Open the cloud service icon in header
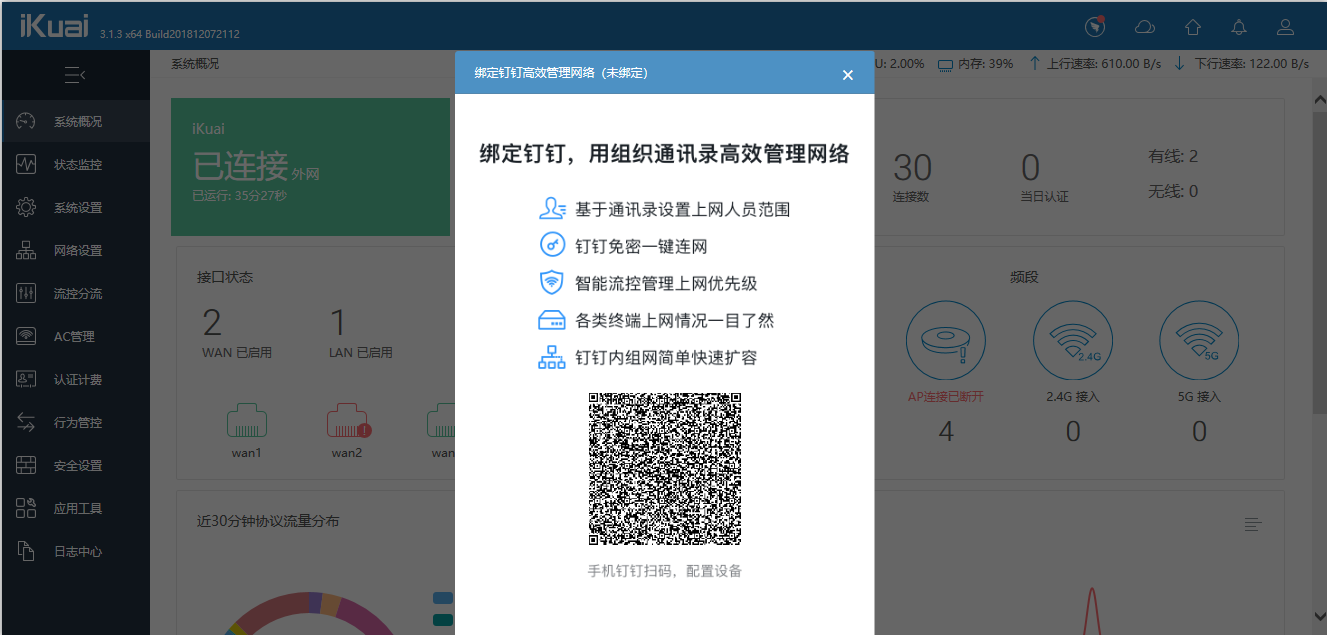The image size is (1327, 635). [x=1144, y=27]
